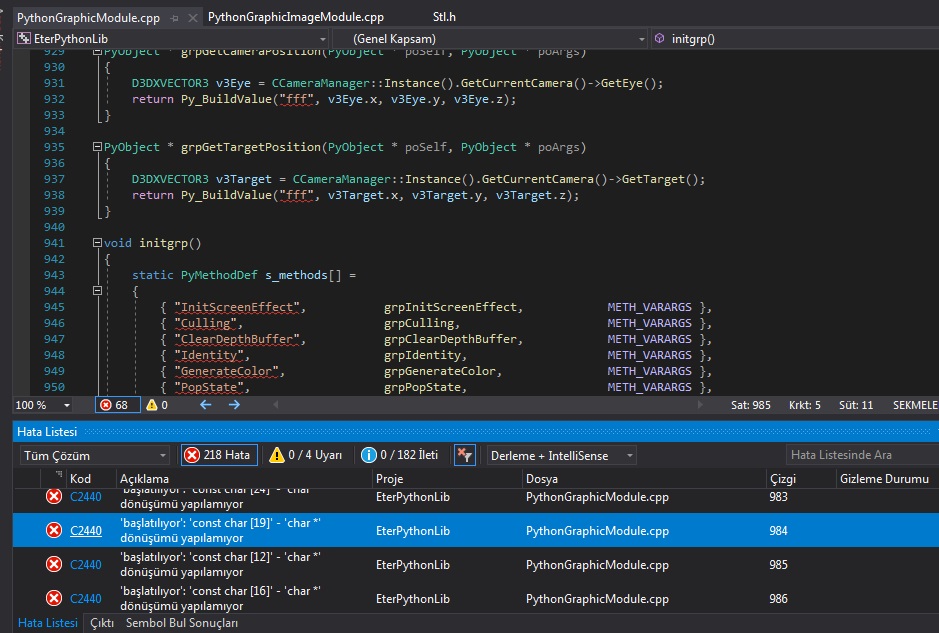Open the Derleme + IntelliSense dropdown
Image resolution: width=939 pixels, height=633 pixels.
click(x=561, y=456)
